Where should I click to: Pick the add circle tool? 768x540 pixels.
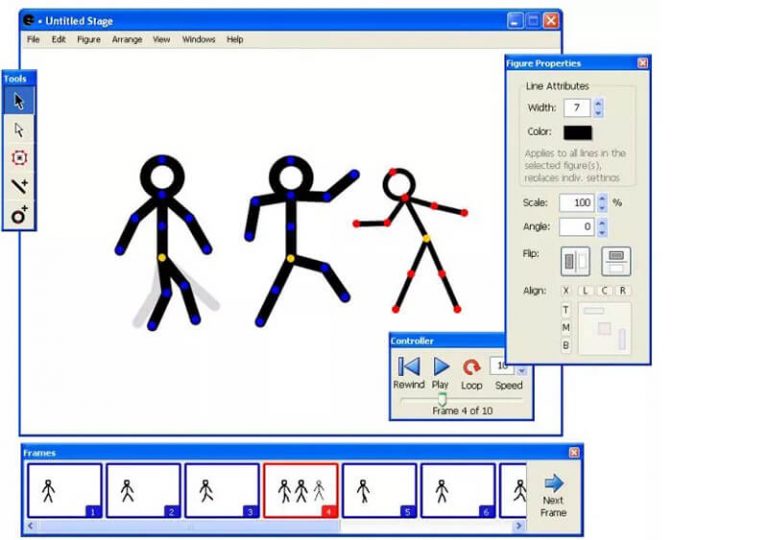tap(19, 214)
